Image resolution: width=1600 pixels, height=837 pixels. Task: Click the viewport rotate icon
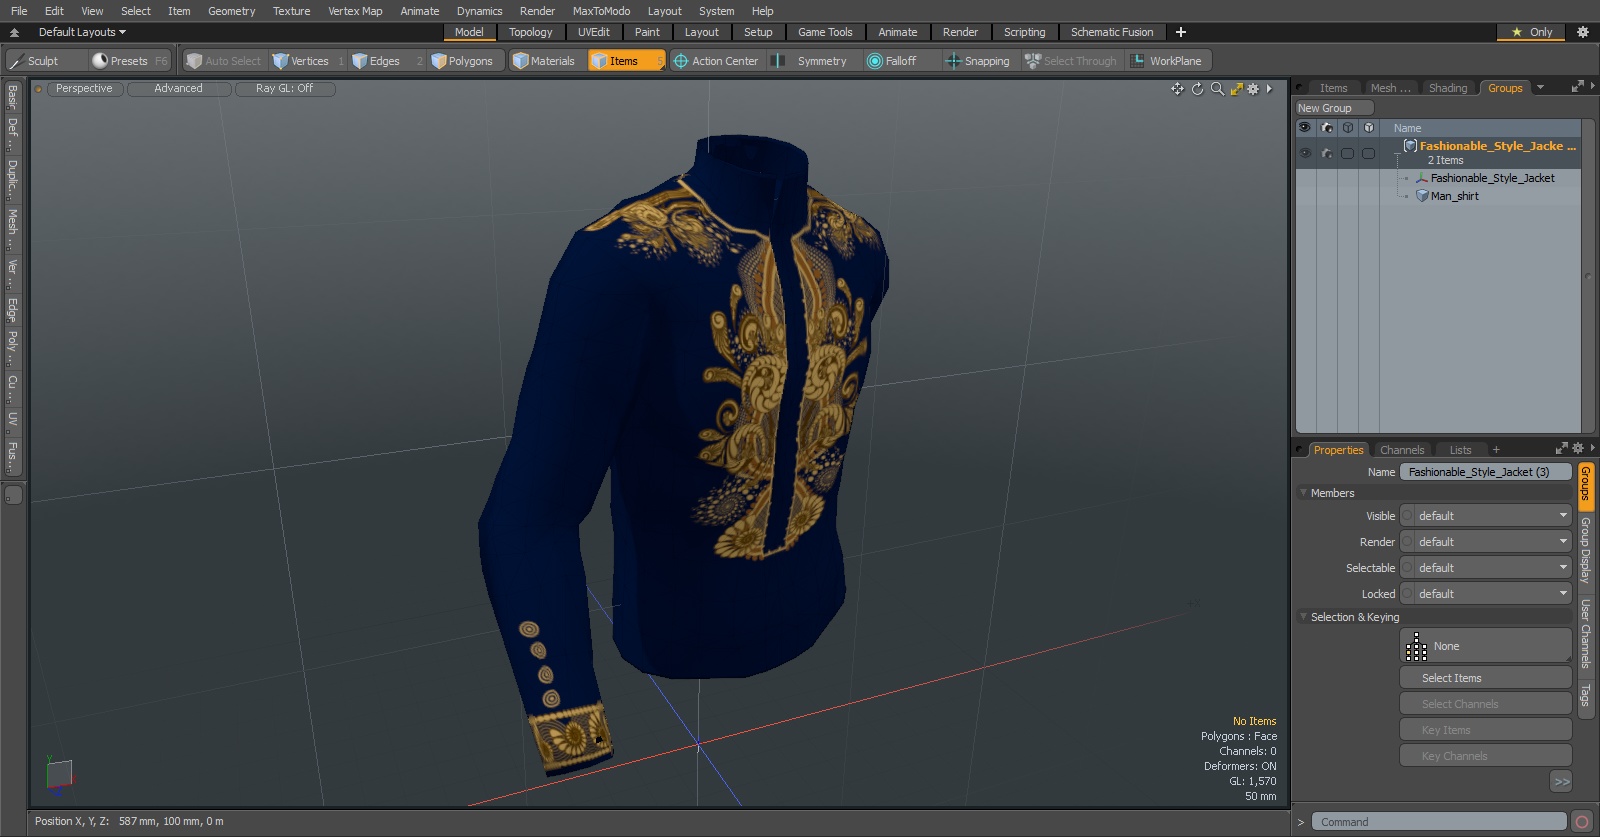pos(1197,89)
